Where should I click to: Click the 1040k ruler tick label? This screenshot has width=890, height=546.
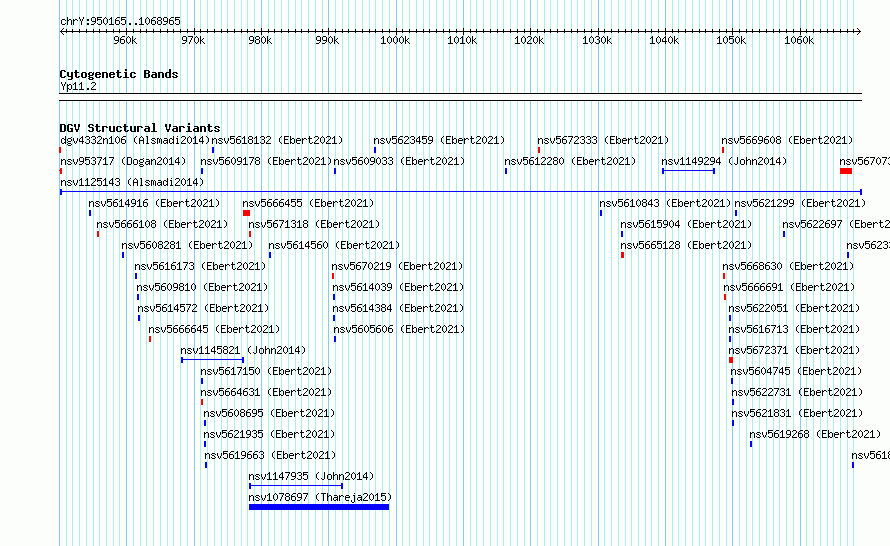pyautogui.click(x=664, y=40)
